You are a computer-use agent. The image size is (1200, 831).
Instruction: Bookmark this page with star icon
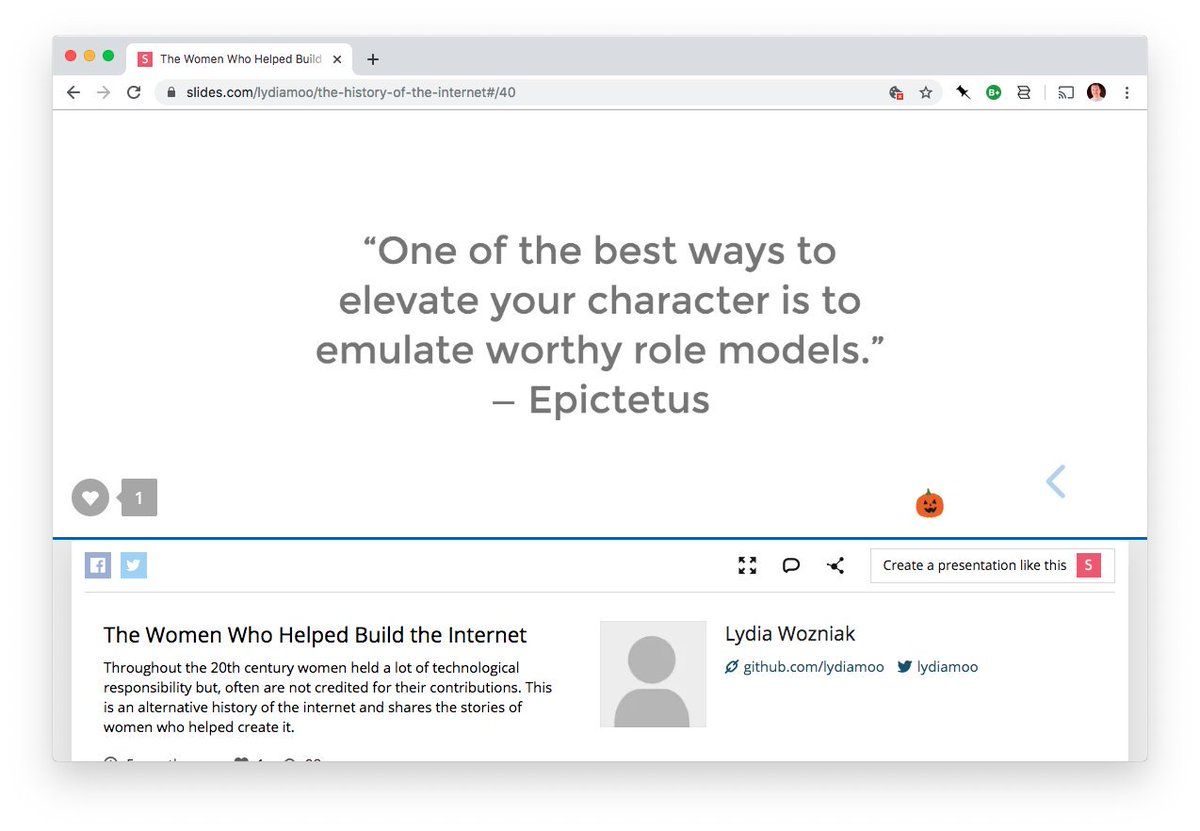coord(926,92)
